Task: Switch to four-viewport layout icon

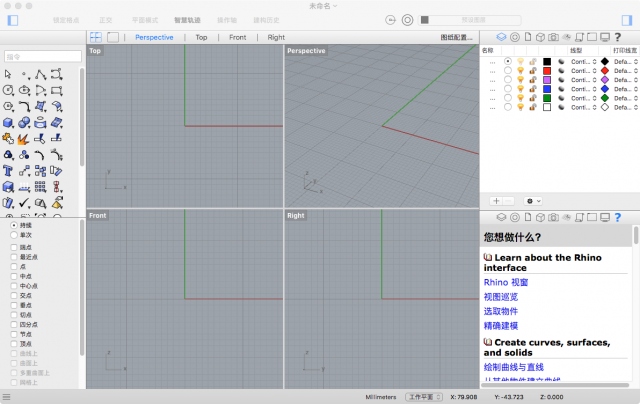Action: [96, 37]
